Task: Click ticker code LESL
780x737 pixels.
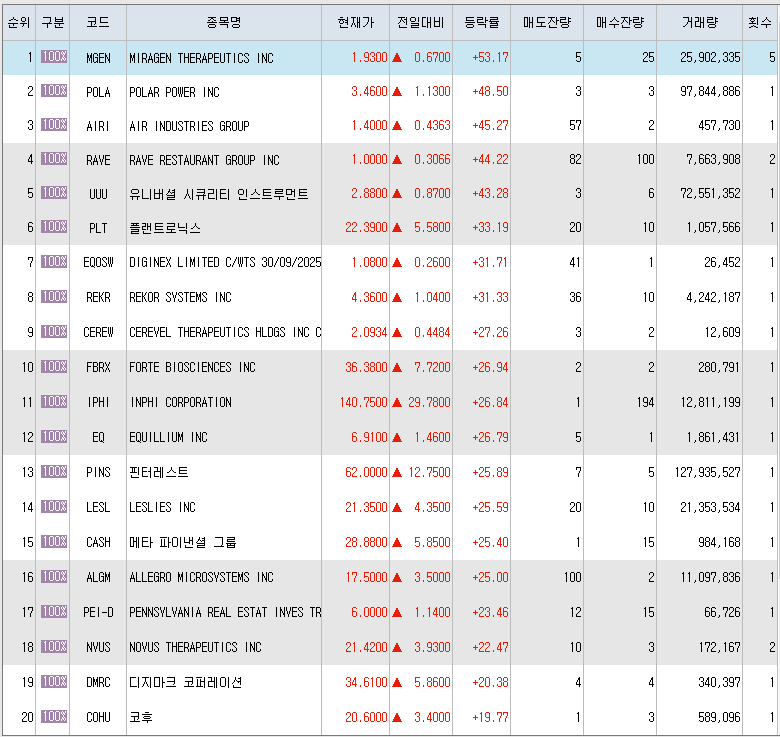Action: point(98,507)
